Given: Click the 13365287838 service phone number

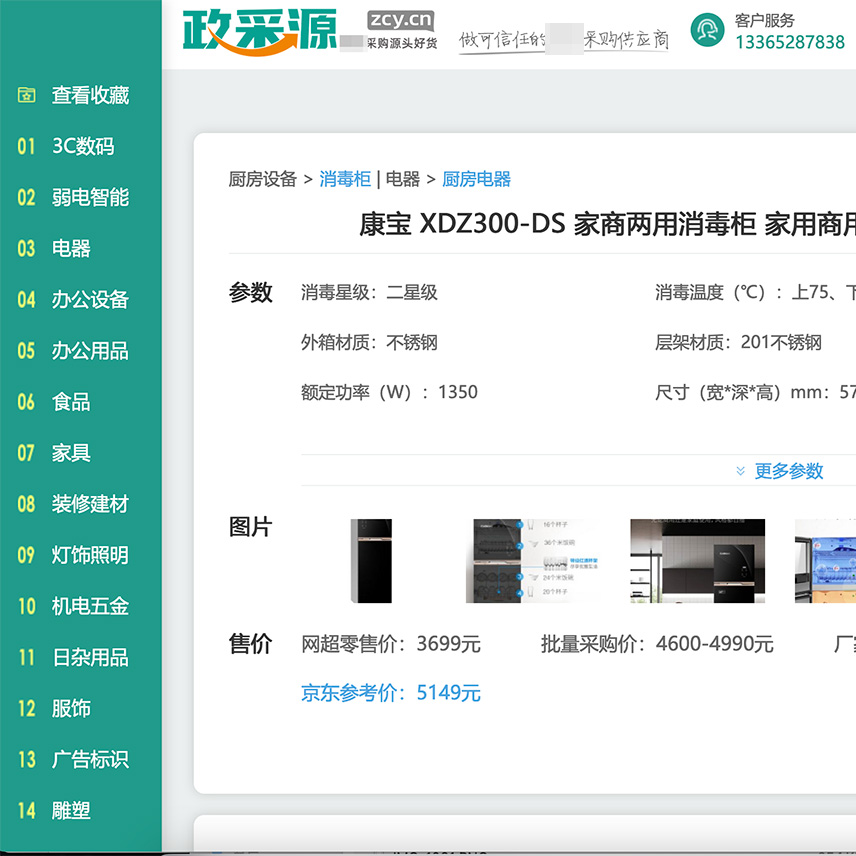Looking at the screenshot, I should tap(789, 42).
